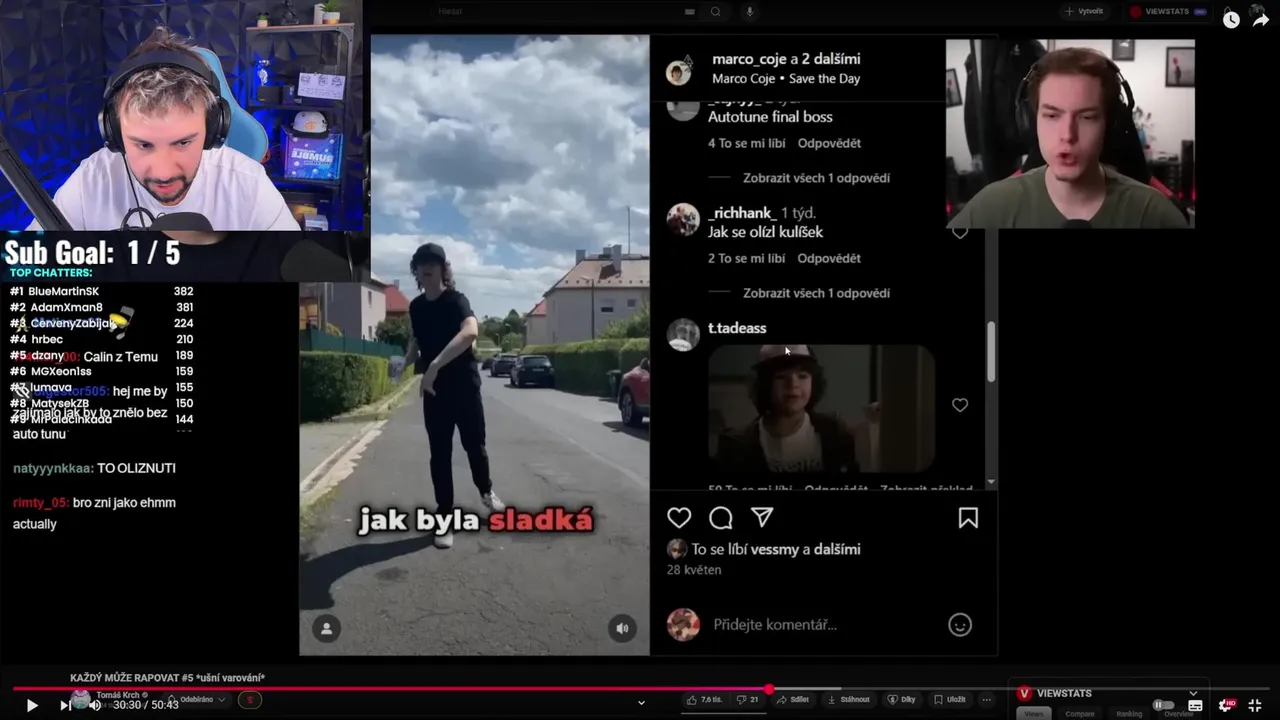Exit fullscreen mode
The width and height of the screenshot is (1280, 720).
pos(1255,705)
